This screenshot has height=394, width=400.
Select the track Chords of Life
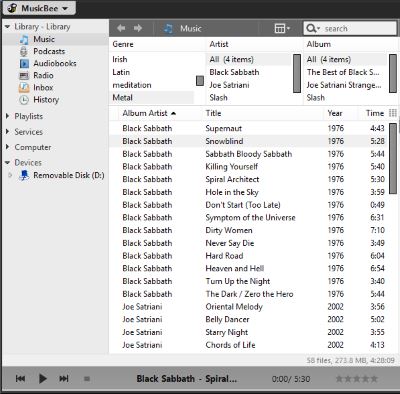[230, 345]
